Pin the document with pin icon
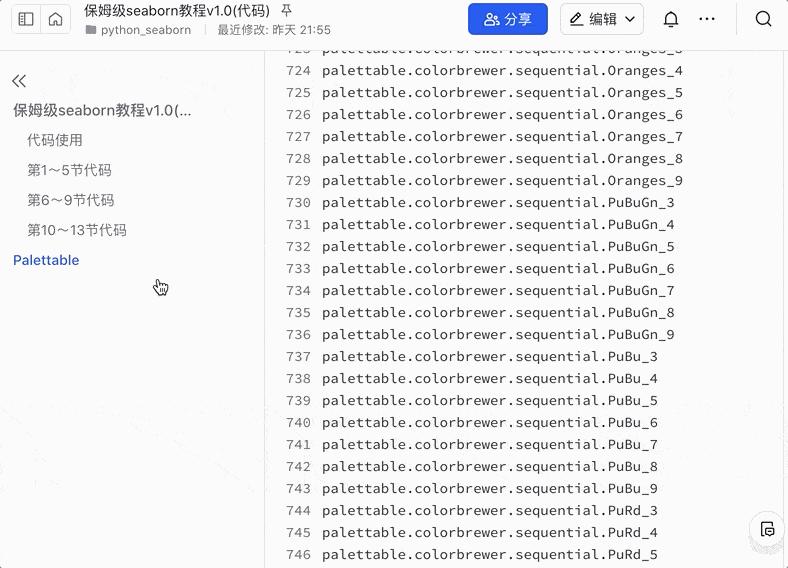This screenshot has height=568, width=788. 286,10
